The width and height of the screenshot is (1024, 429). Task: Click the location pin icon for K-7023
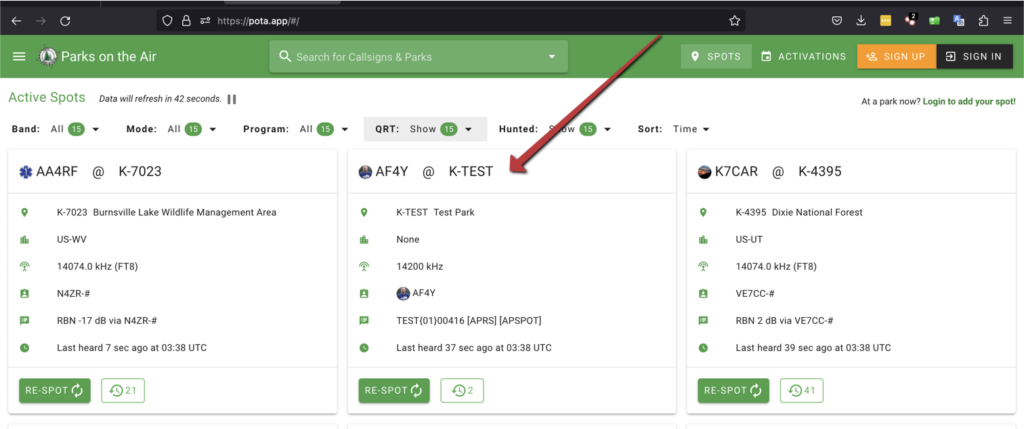25,212
